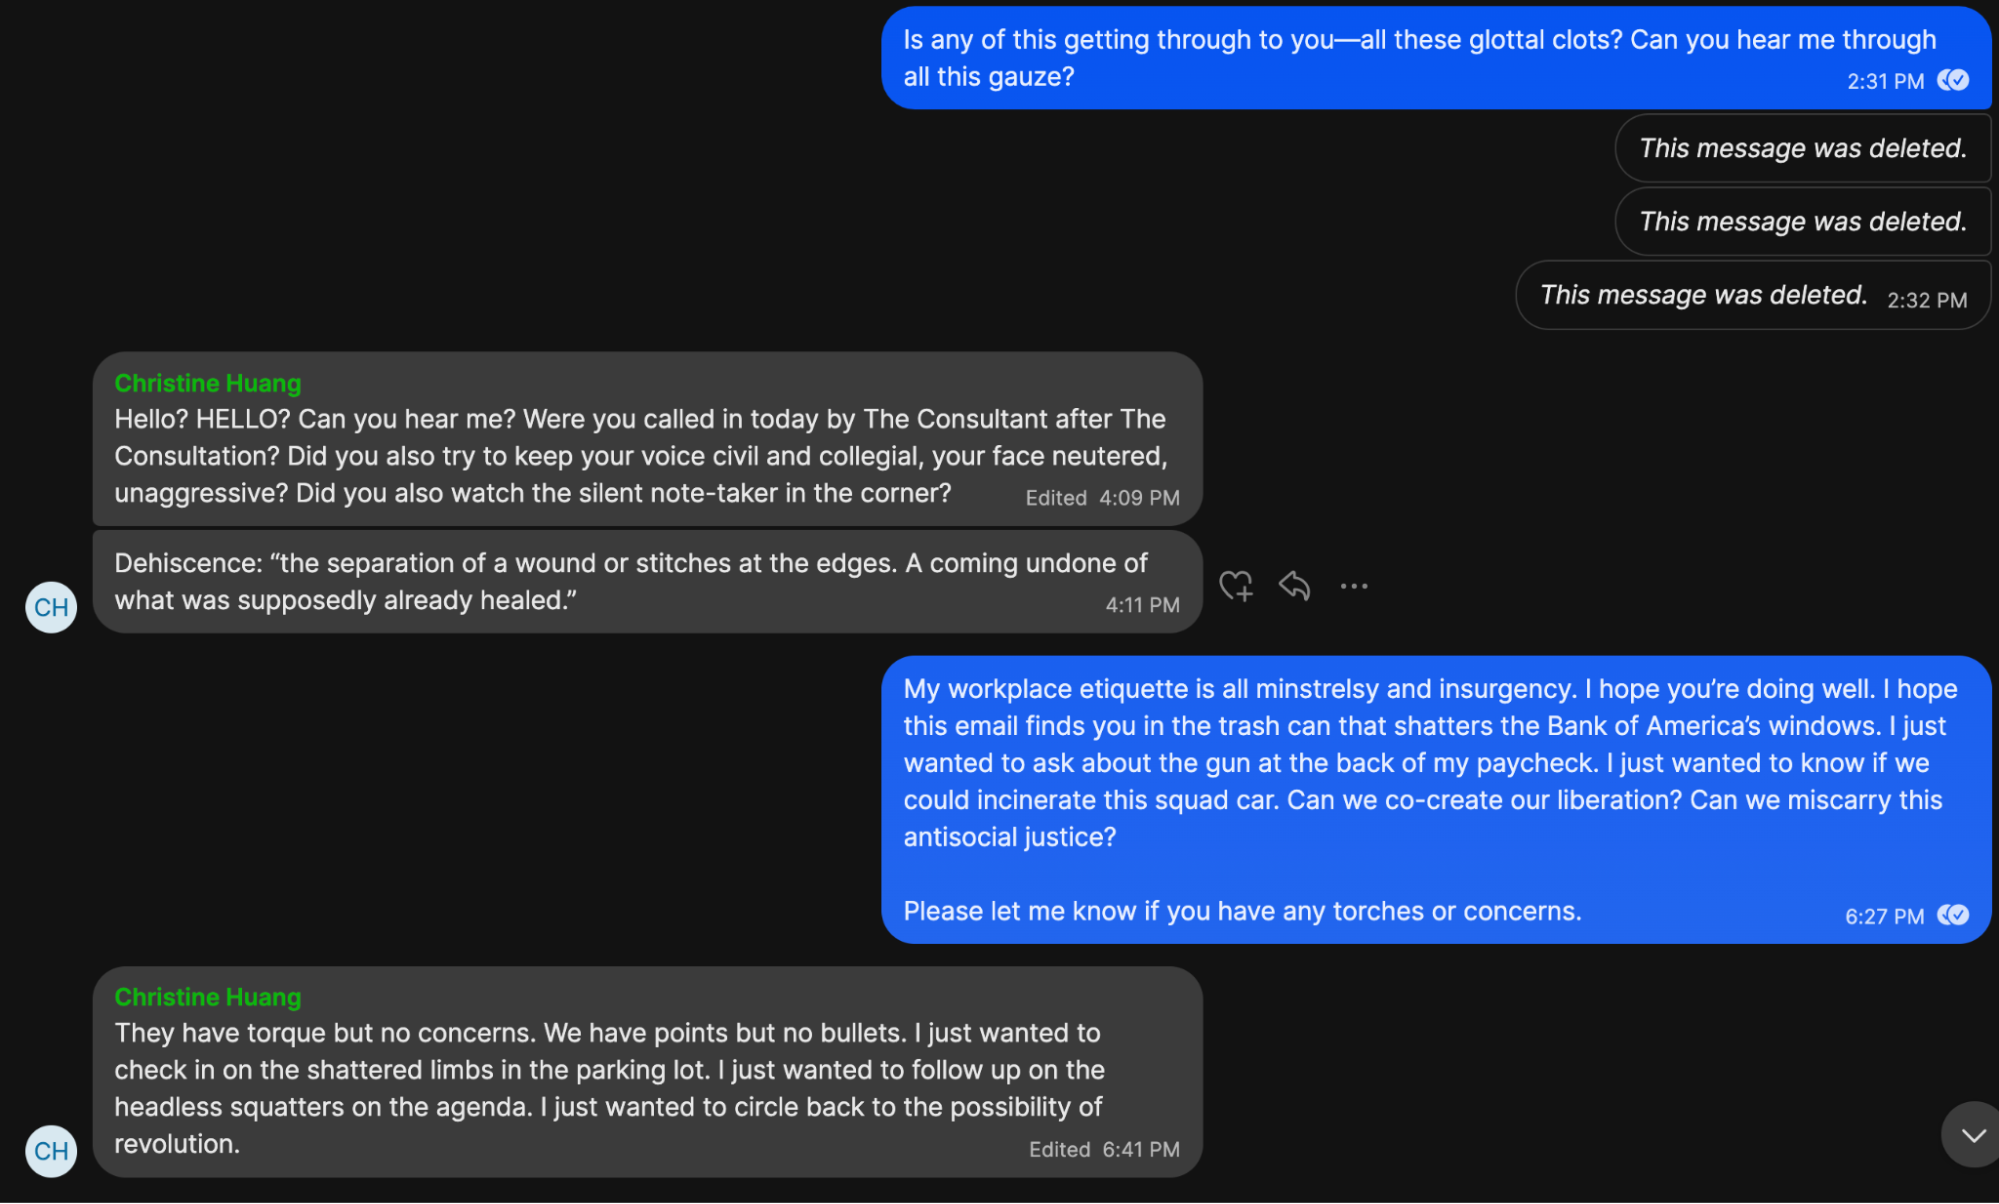Image resolution: width=1999 pixels, height=1204 pixels.
Task: Select the glottal clots outgoing message bubble
Action: 1436,58
